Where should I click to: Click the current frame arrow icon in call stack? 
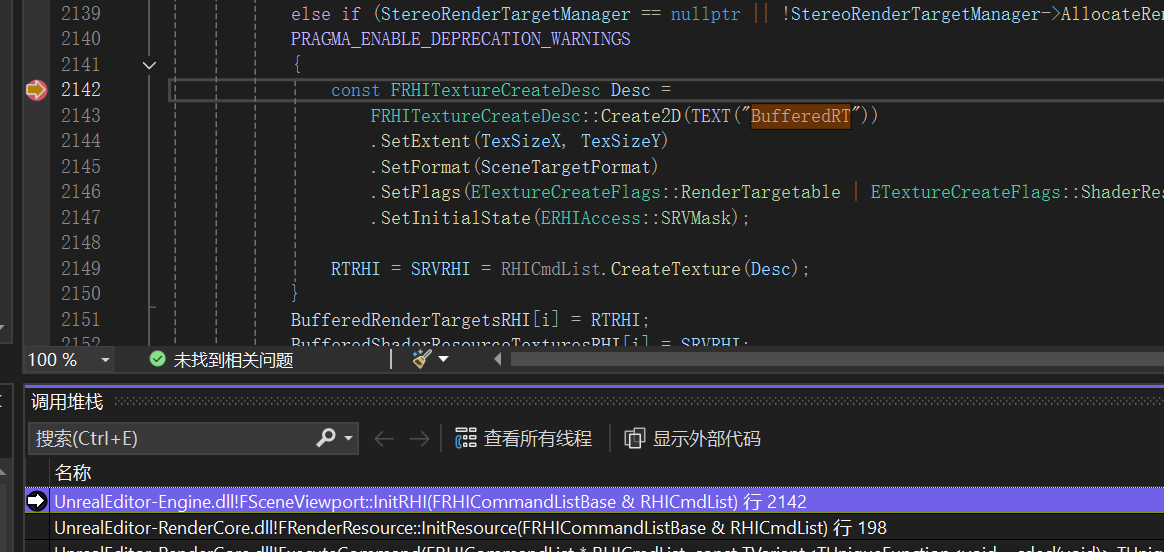click(x=36, y=502)
